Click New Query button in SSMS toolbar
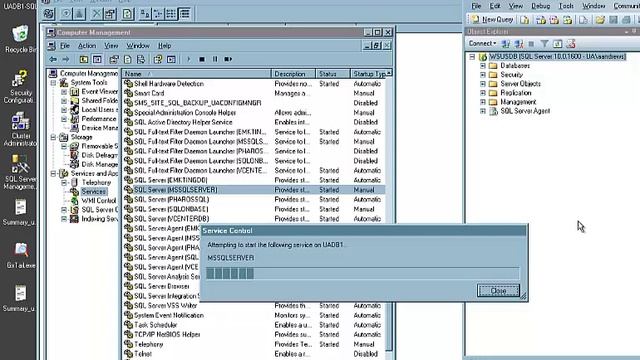Image resolution: width=640 pixels, height=360 pixels. coord(492,19)
